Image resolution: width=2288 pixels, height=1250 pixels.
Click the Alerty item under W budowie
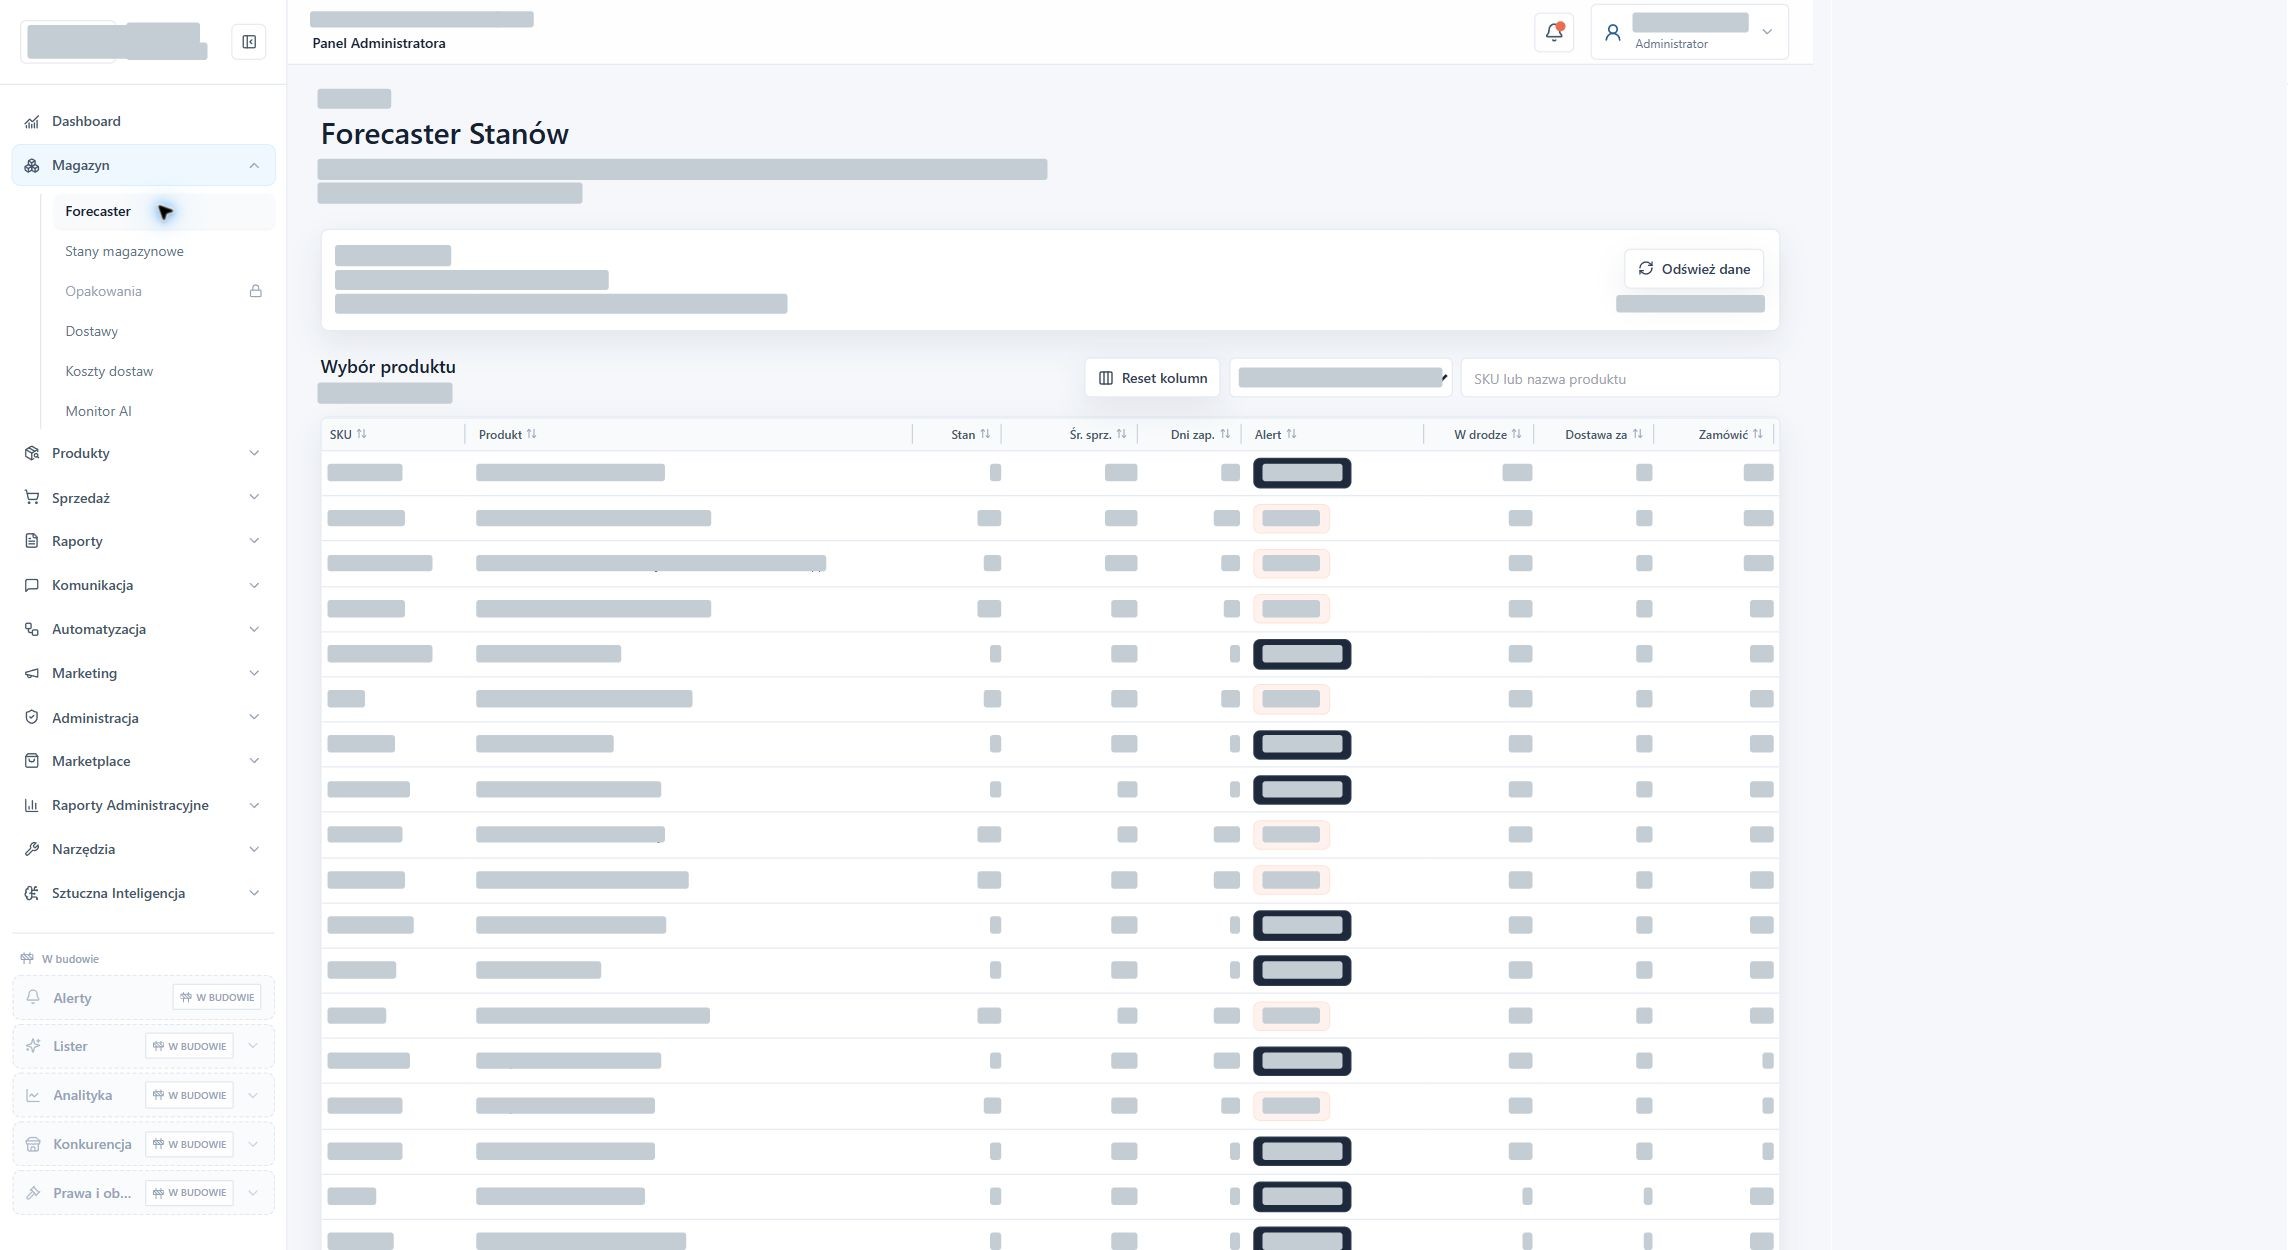click(x=144, y=997)
